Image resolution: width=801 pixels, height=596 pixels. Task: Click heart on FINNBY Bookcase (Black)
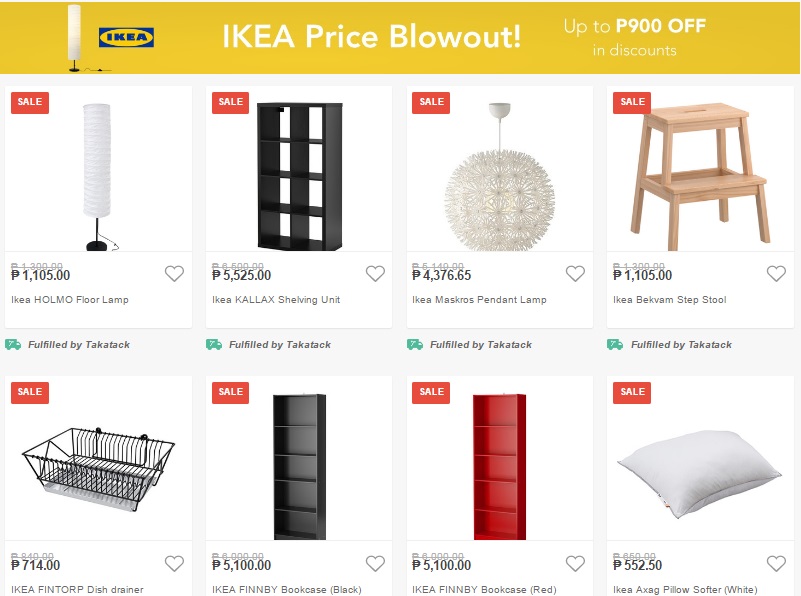click(x=375, y=564)
